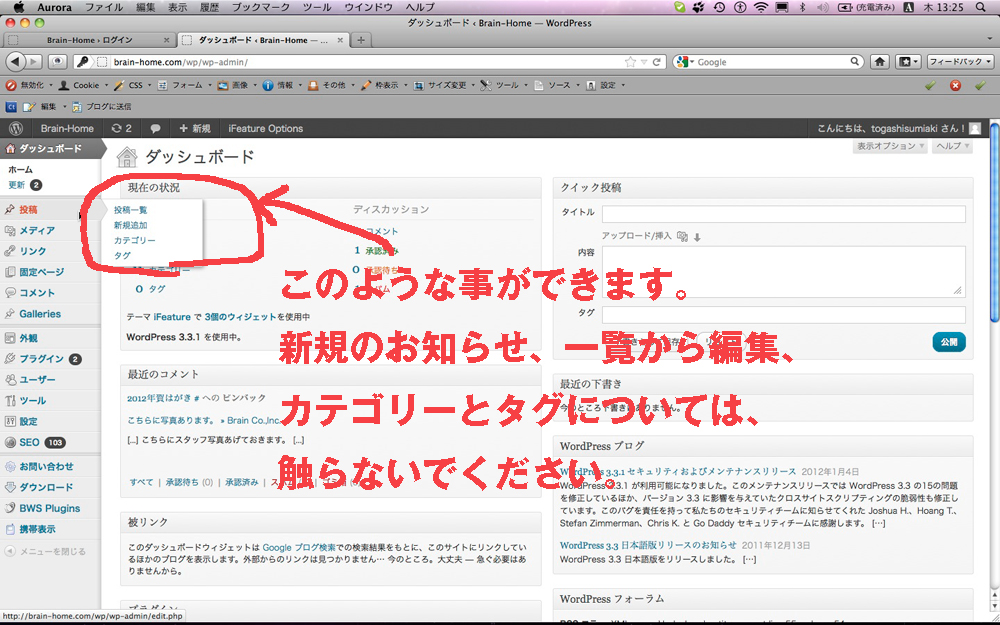
Task: Click the 設定 settings icon in sidebar
Action: (10, 422)
